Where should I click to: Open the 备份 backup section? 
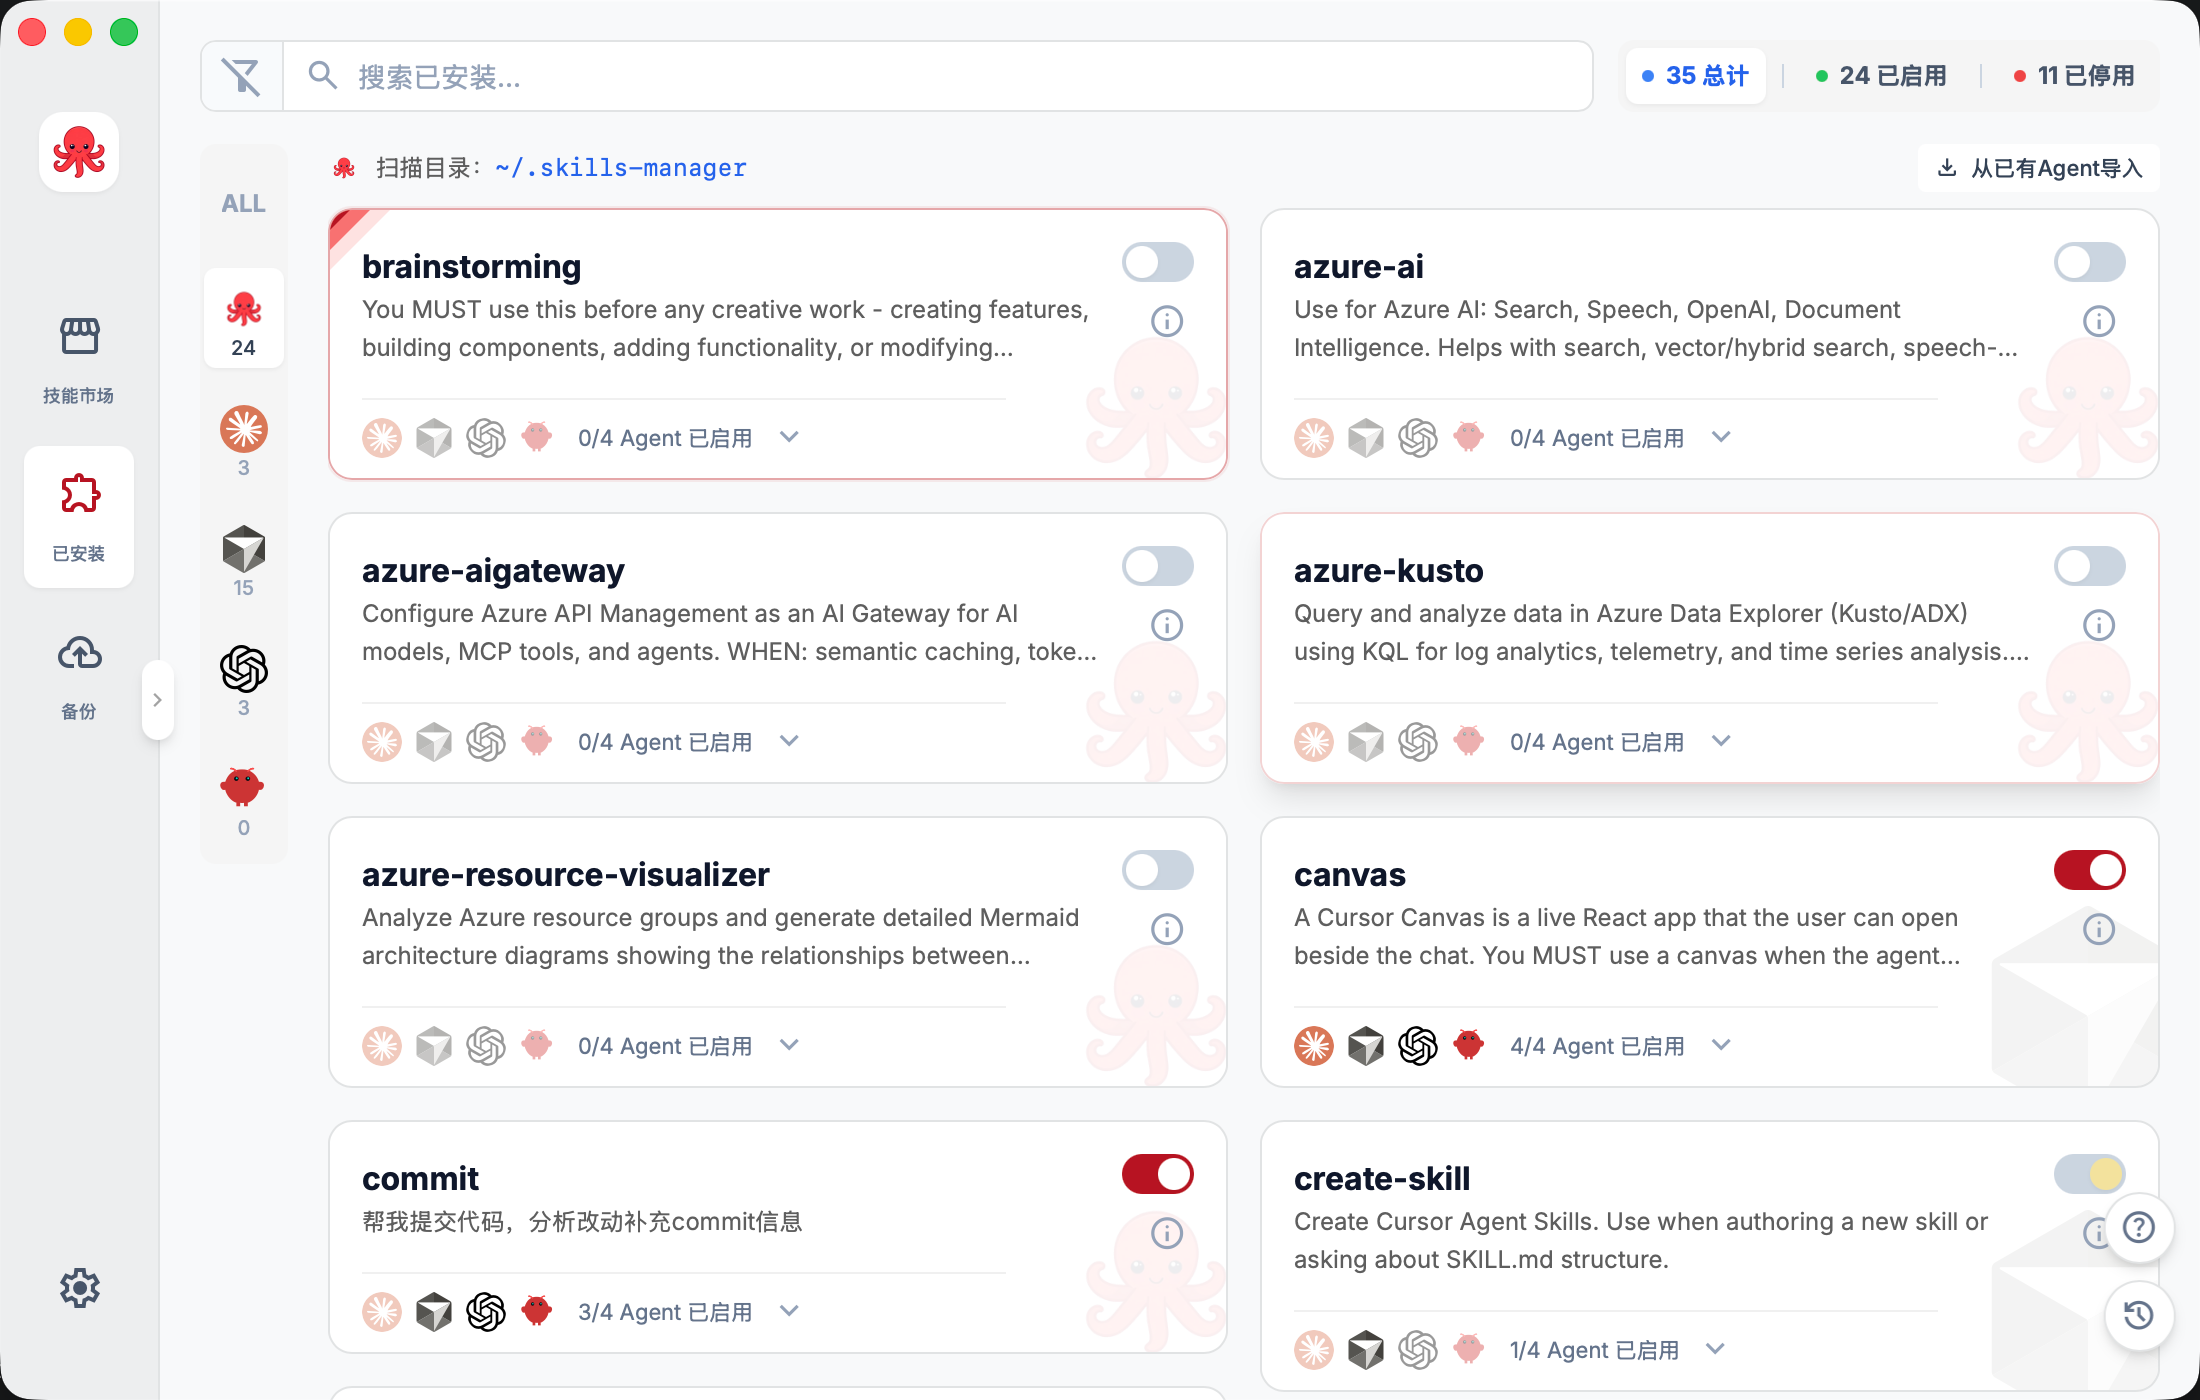[x=79, y=676]
